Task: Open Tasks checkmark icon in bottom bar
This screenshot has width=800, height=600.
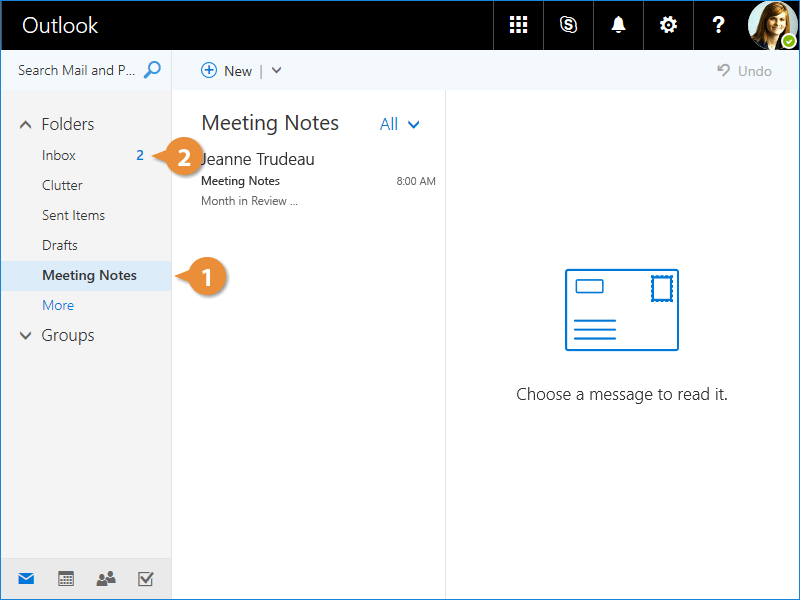Action: tap(145, 578)
